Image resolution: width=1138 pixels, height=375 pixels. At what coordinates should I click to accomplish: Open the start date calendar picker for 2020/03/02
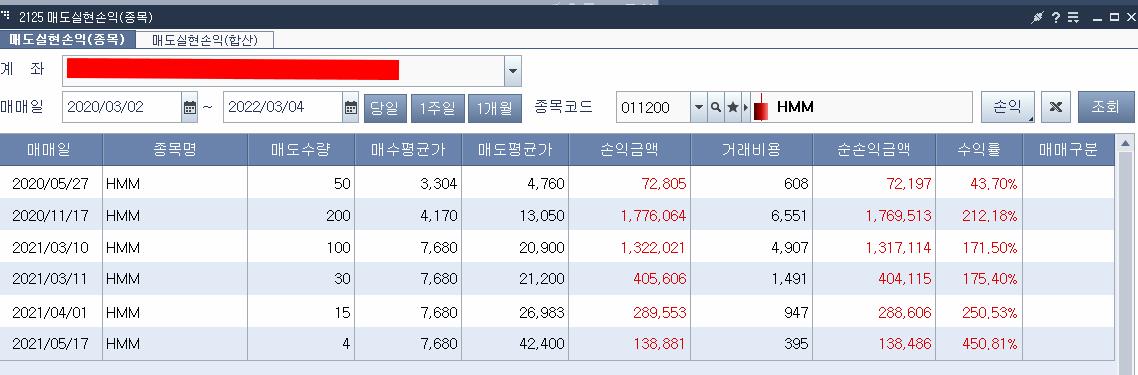tap(190, 107)
